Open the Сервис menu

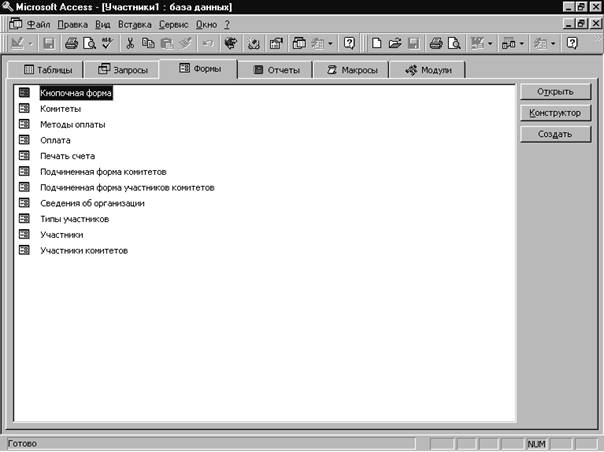pyautogui.click(x=173, y=25)
